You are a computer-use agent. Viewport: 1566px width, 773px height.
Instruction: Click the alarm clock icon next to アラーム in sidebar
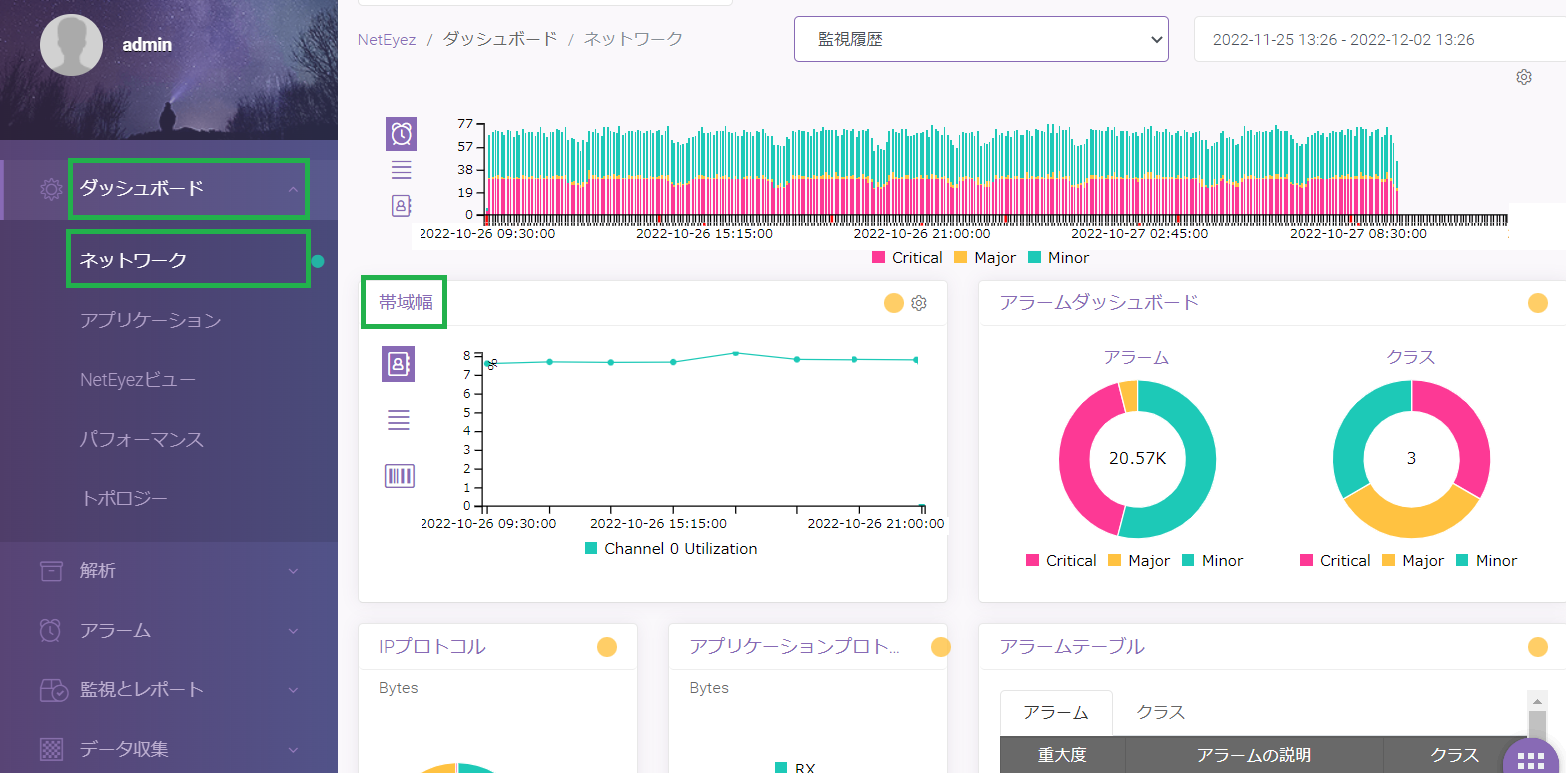point(50,630)
